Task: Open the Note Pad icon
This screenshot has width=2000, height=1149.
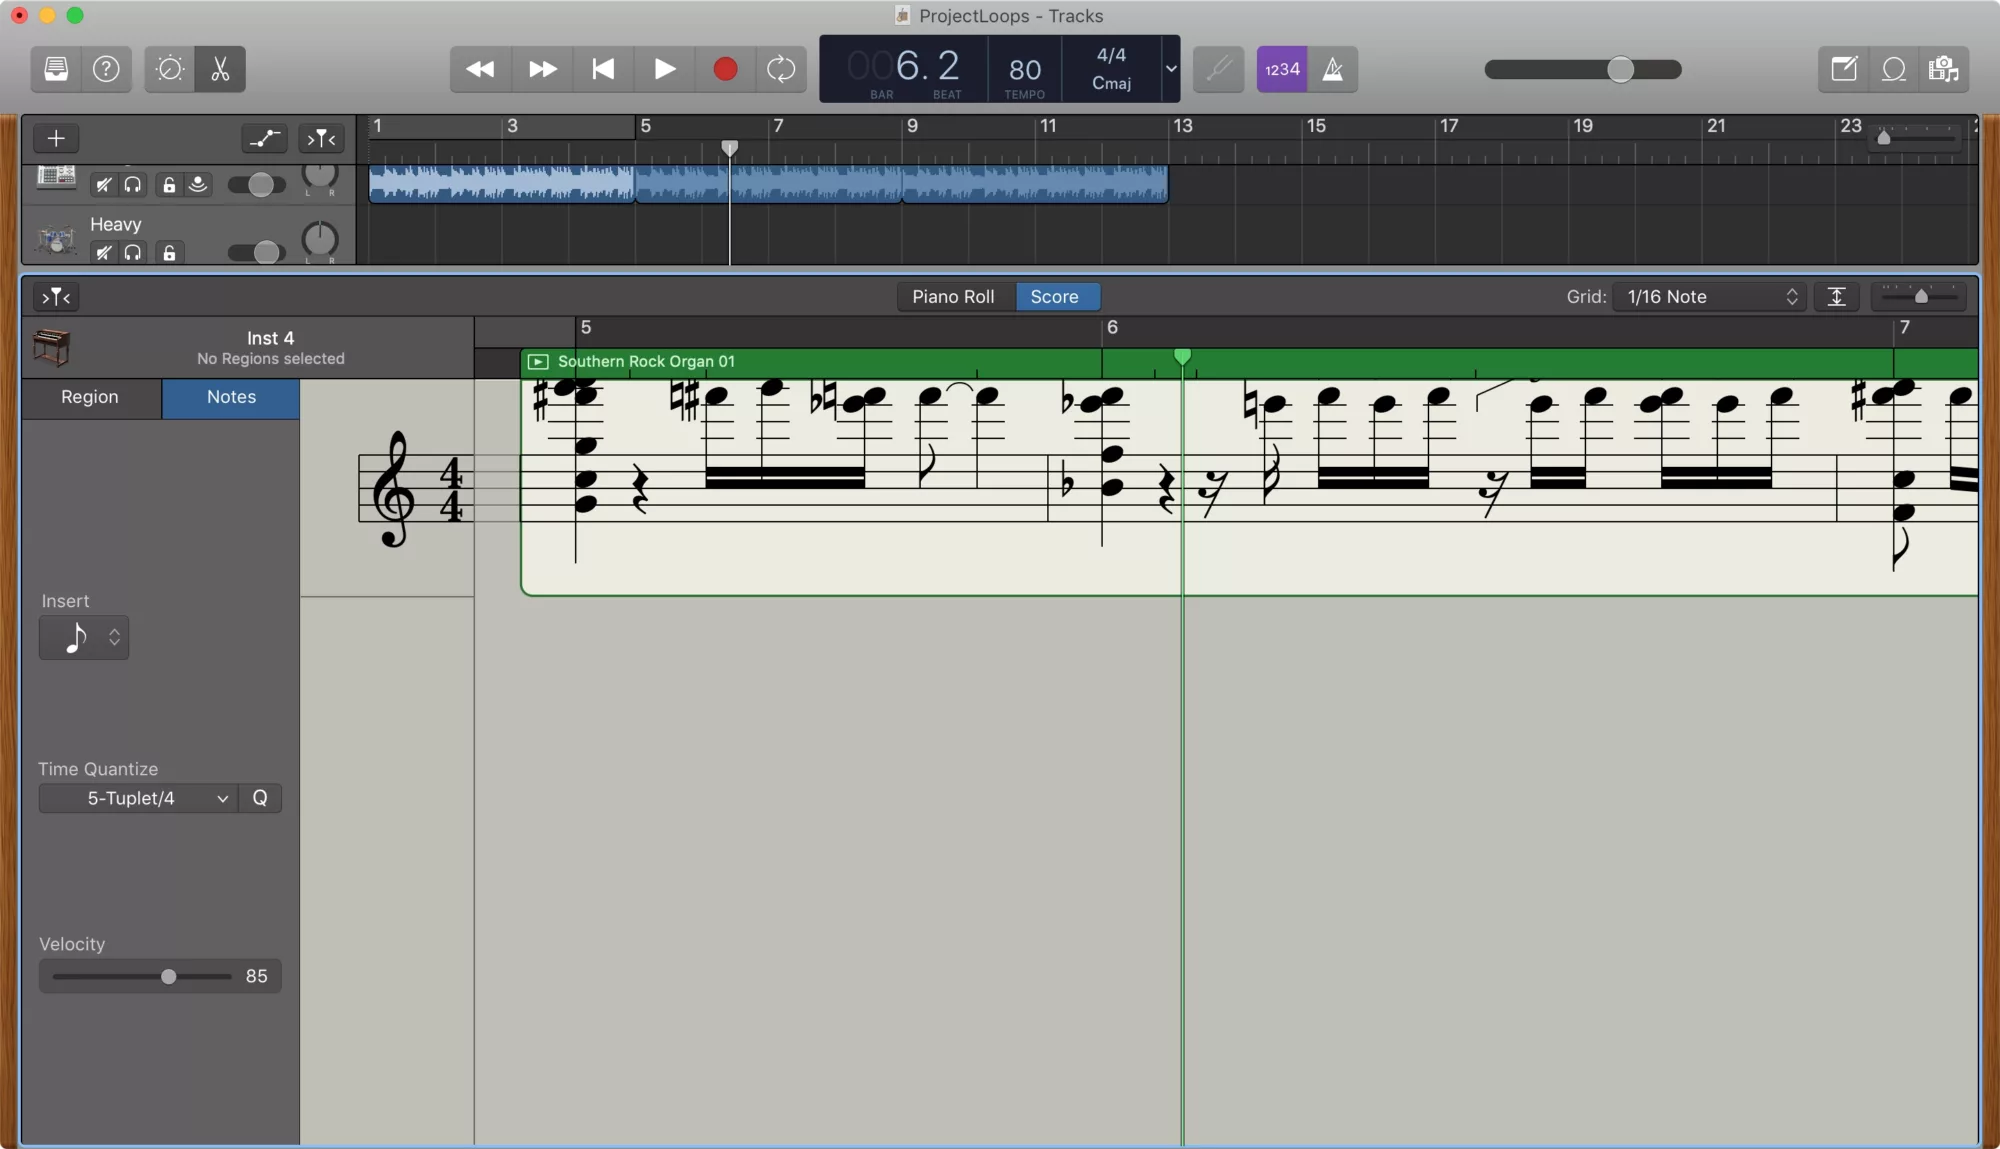Action: pos(1843,69)
